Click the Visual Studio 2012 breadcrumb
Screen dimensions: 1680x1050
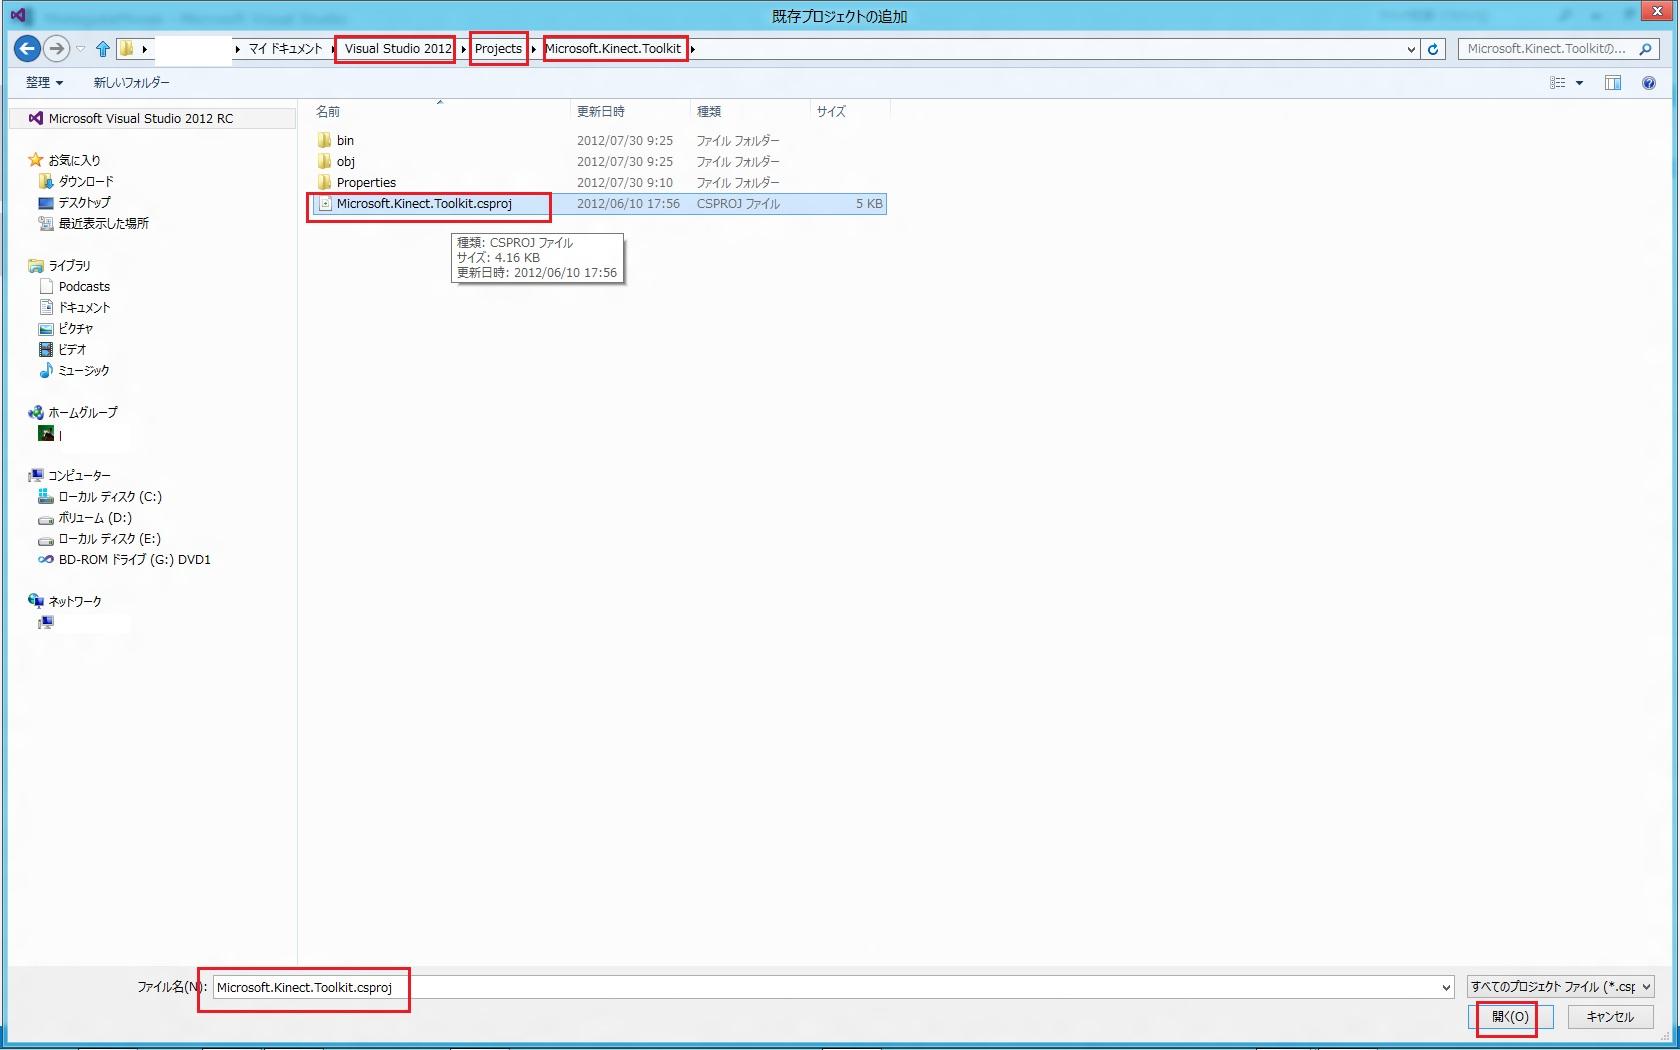coord(398,49)
